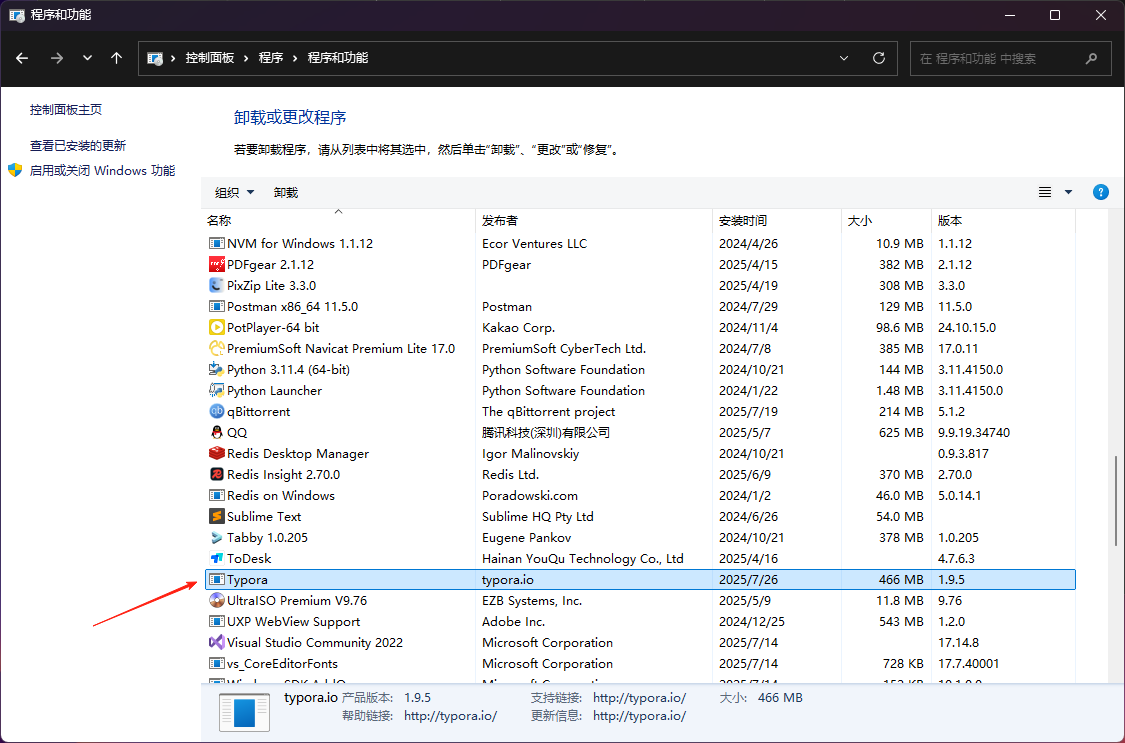This screenshot has width=1125, height=743.
Task: Expand the view options dropdown arrow
Action: click(1068, 192)
